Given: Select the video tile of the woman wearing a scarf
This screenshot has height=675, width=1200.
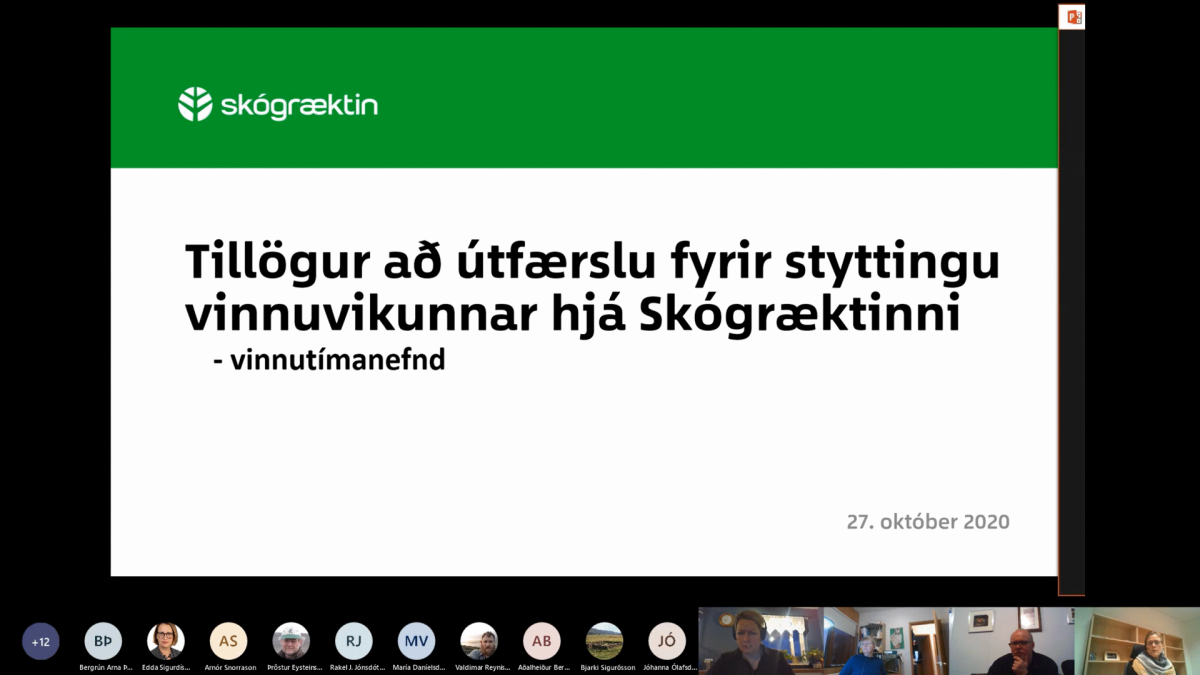Looking at the screenshot, I should pyautogui.click(x=1138, y=641).
